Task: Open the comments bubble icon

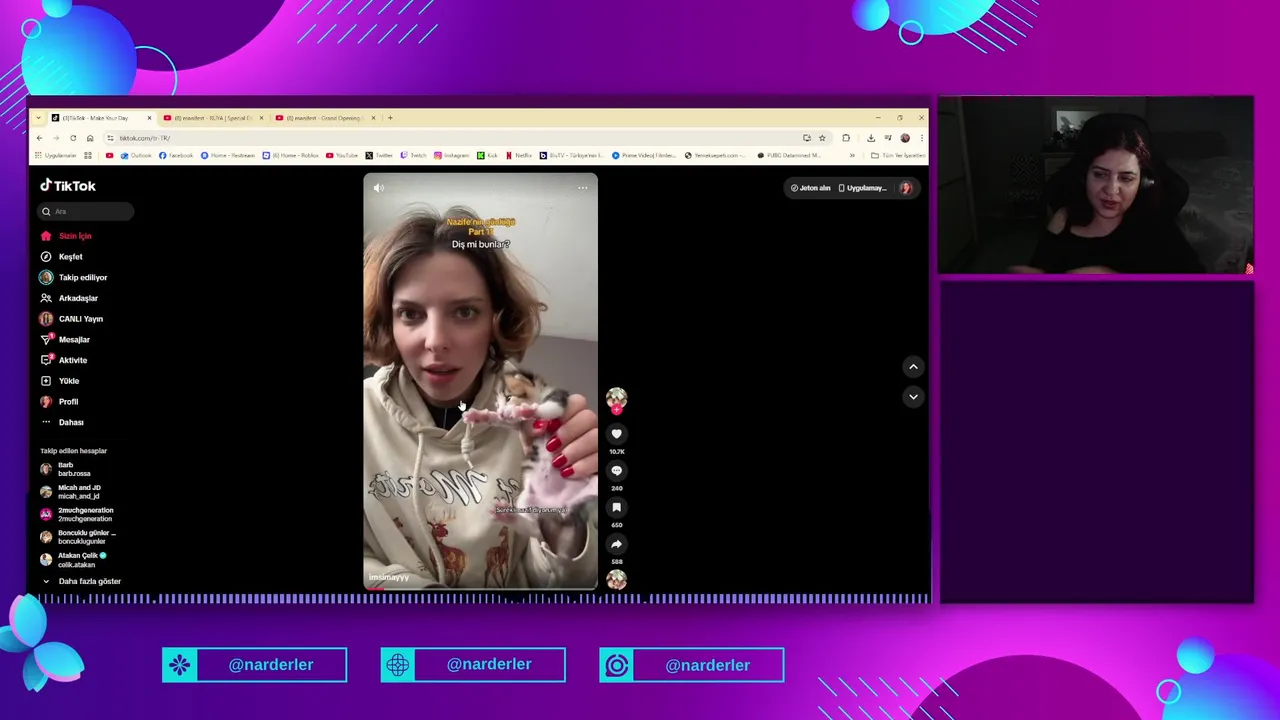Action: [616, 471]
